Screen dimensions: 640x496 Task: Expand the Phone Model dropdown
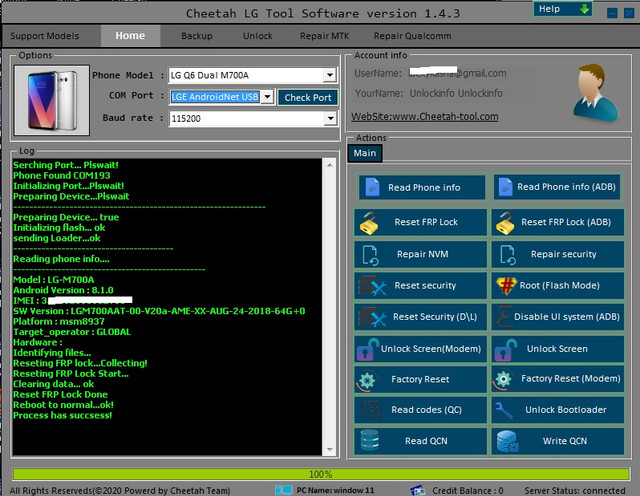(330, 75)
